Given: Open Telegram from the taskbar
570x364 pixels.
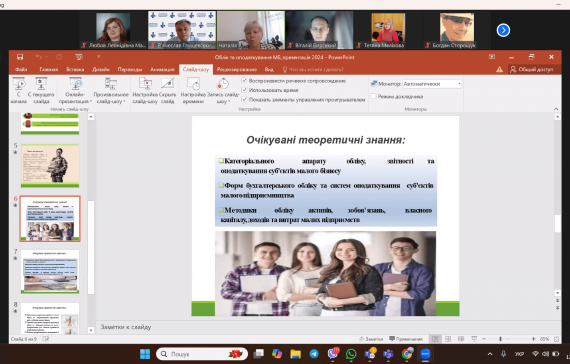Looking at the screenshot, I should [314, 354].
